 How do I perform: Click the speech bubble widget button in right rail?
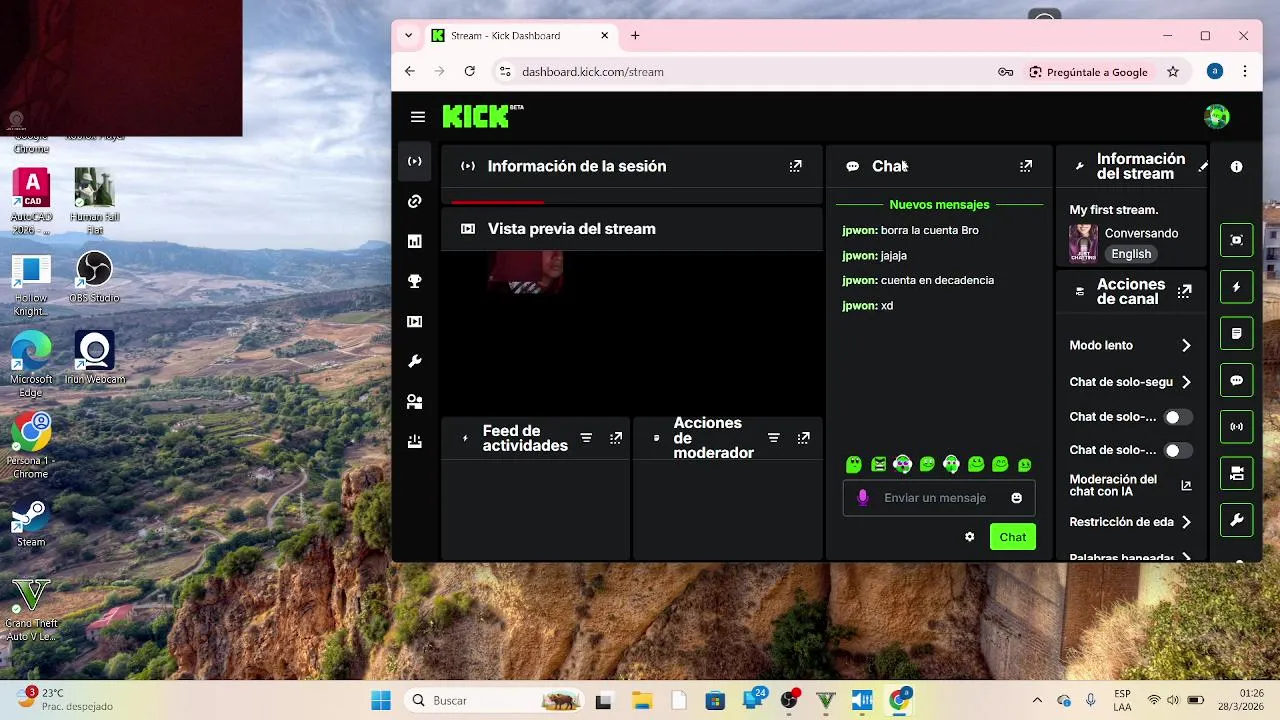click(1237, 381)
